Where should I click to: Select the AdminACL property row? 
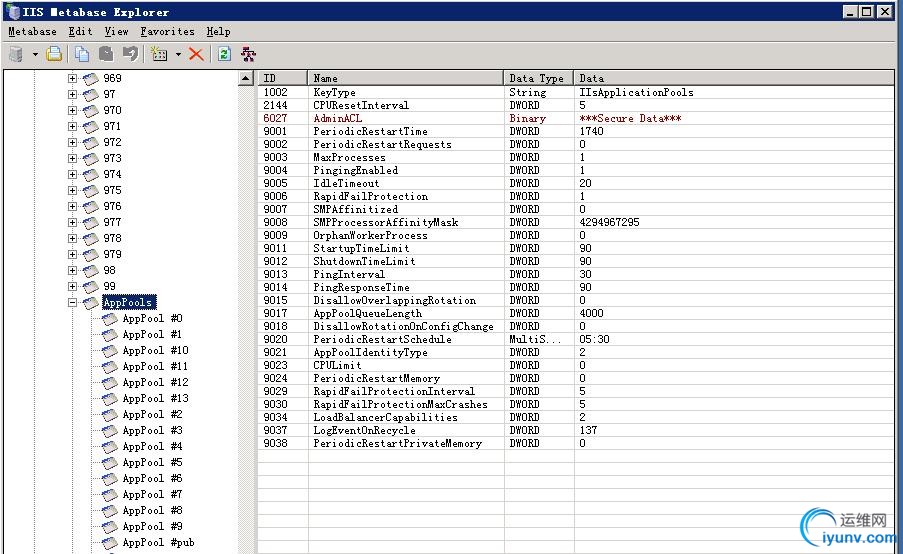[x=576, y=118]
